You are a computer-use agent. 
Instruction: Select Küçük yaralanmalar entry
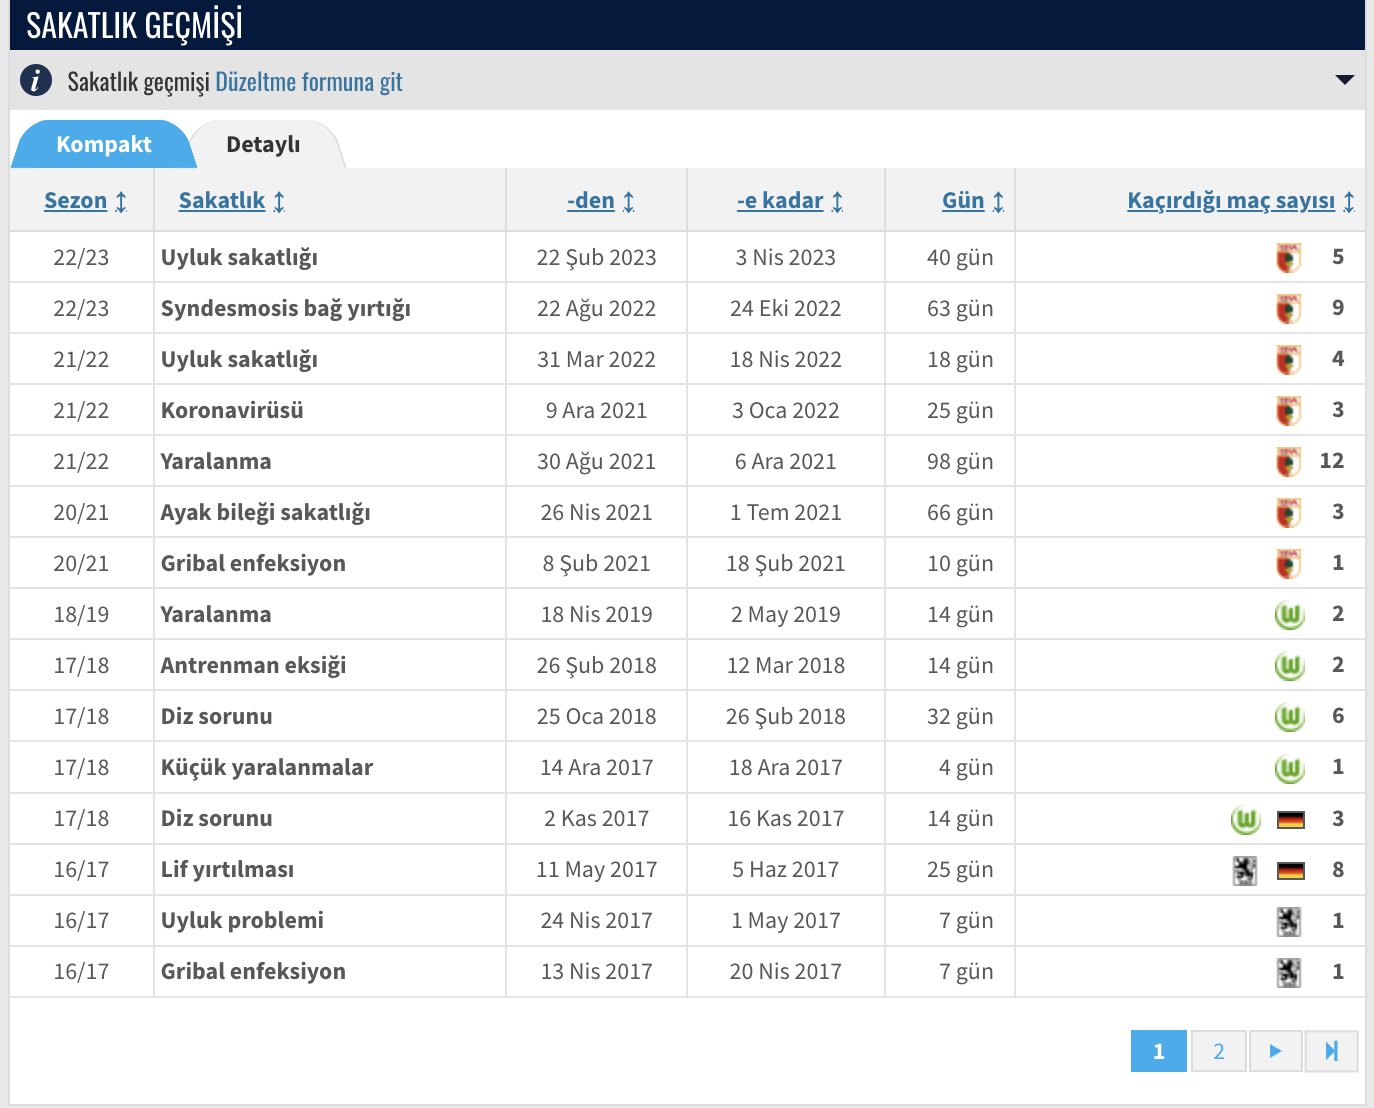(267, 768)
